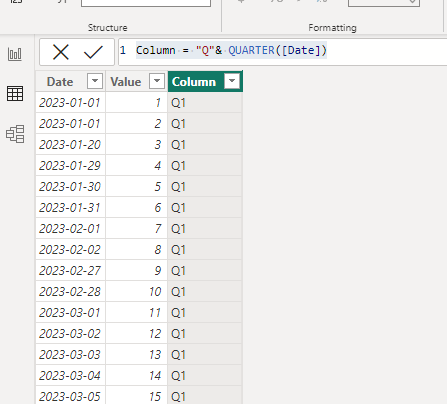Select the Value cell showing 13
Image resolution: width=447 pixels, height=404 pixels.
[136, 355]
